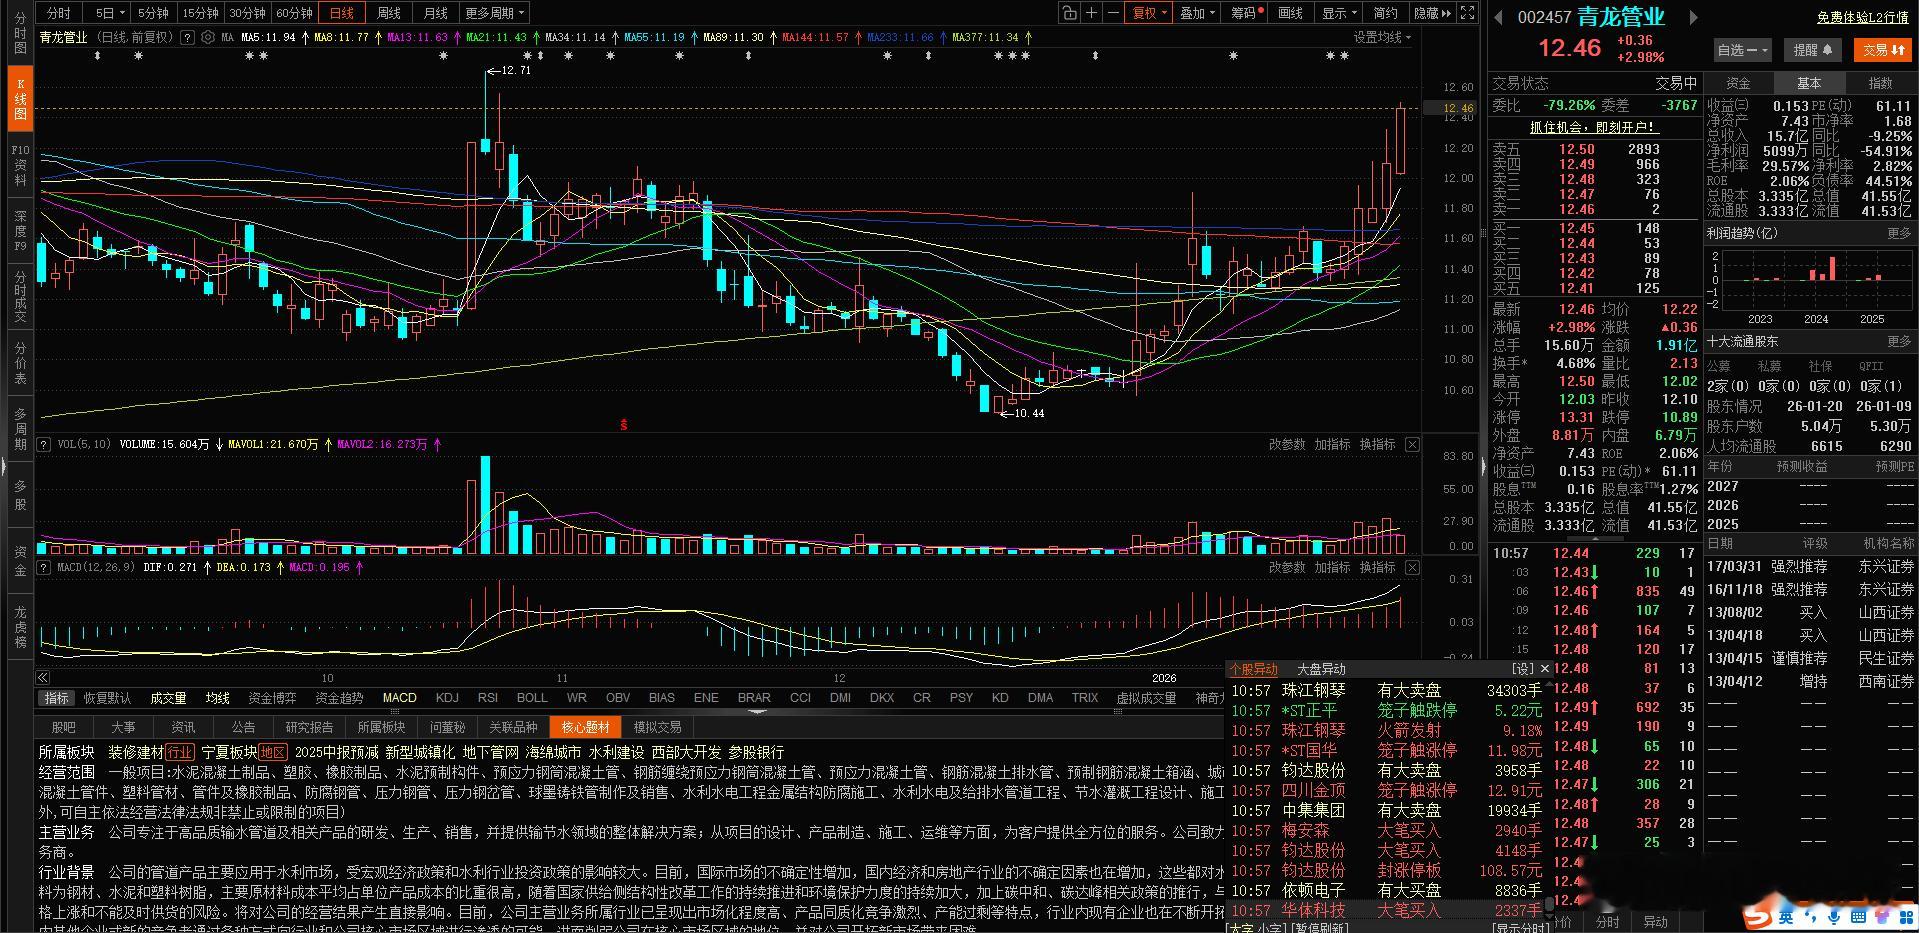1919x933 pixels.
Task: Select the MACD indicator tab
Action: click(400, 698)
